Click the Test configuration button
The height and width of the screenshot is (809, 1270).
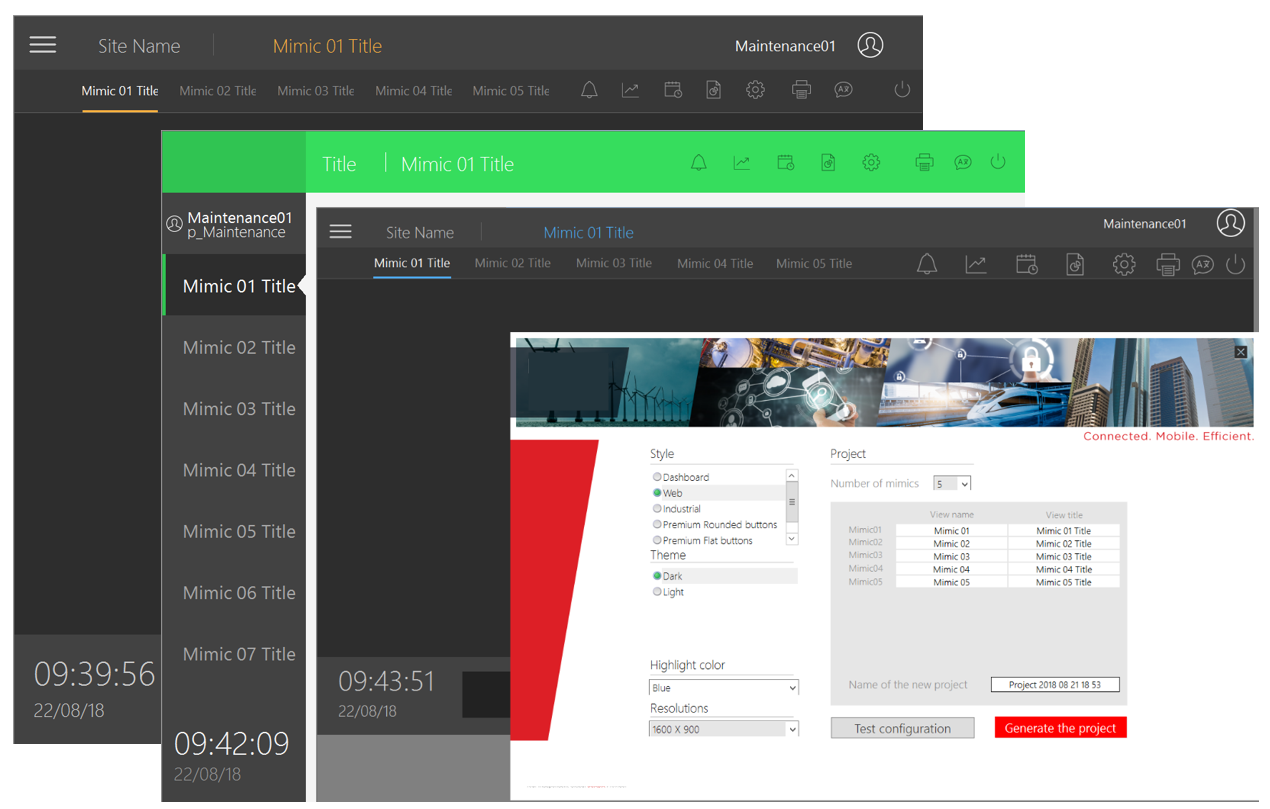point(902,729)
